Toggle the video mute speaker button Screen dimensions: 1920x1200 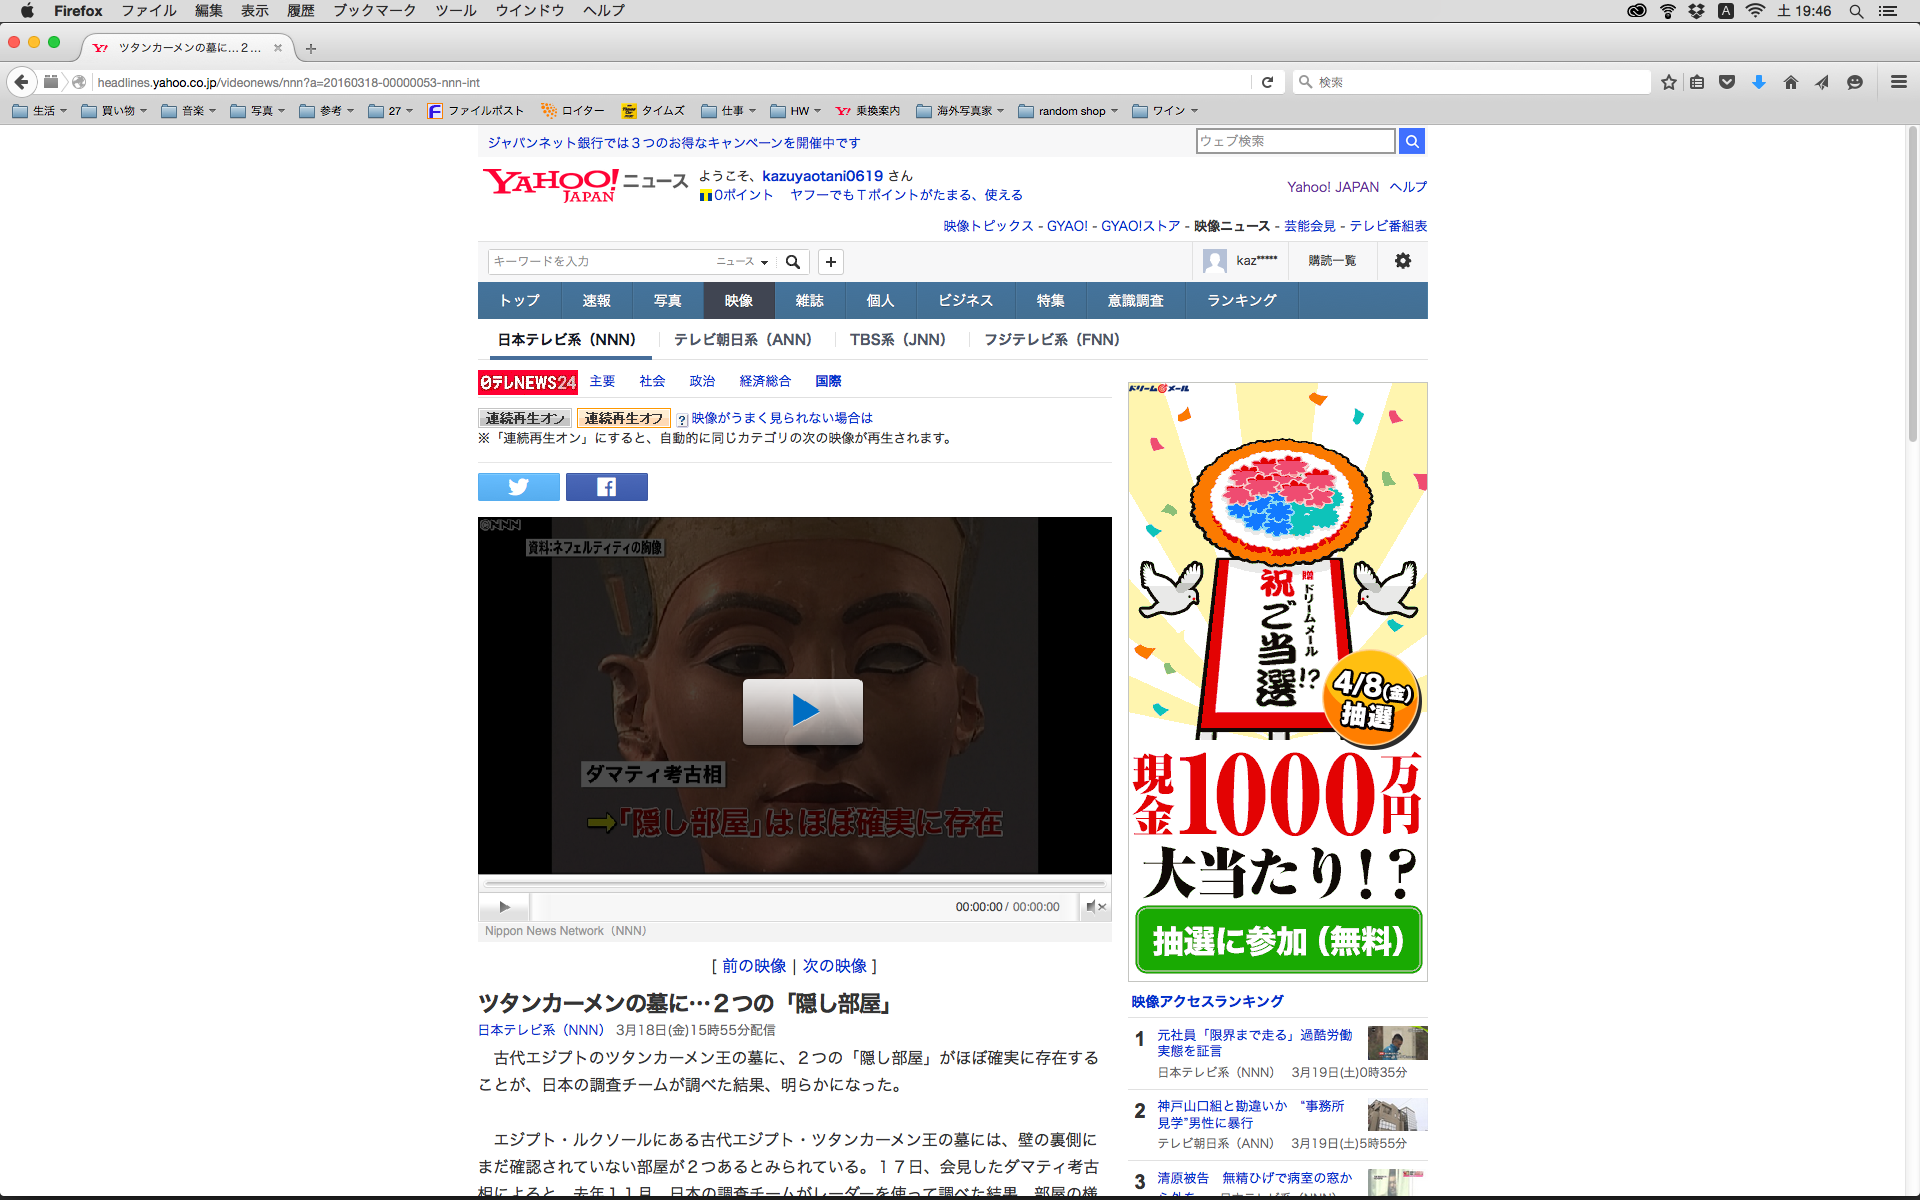pos(1095,907)
